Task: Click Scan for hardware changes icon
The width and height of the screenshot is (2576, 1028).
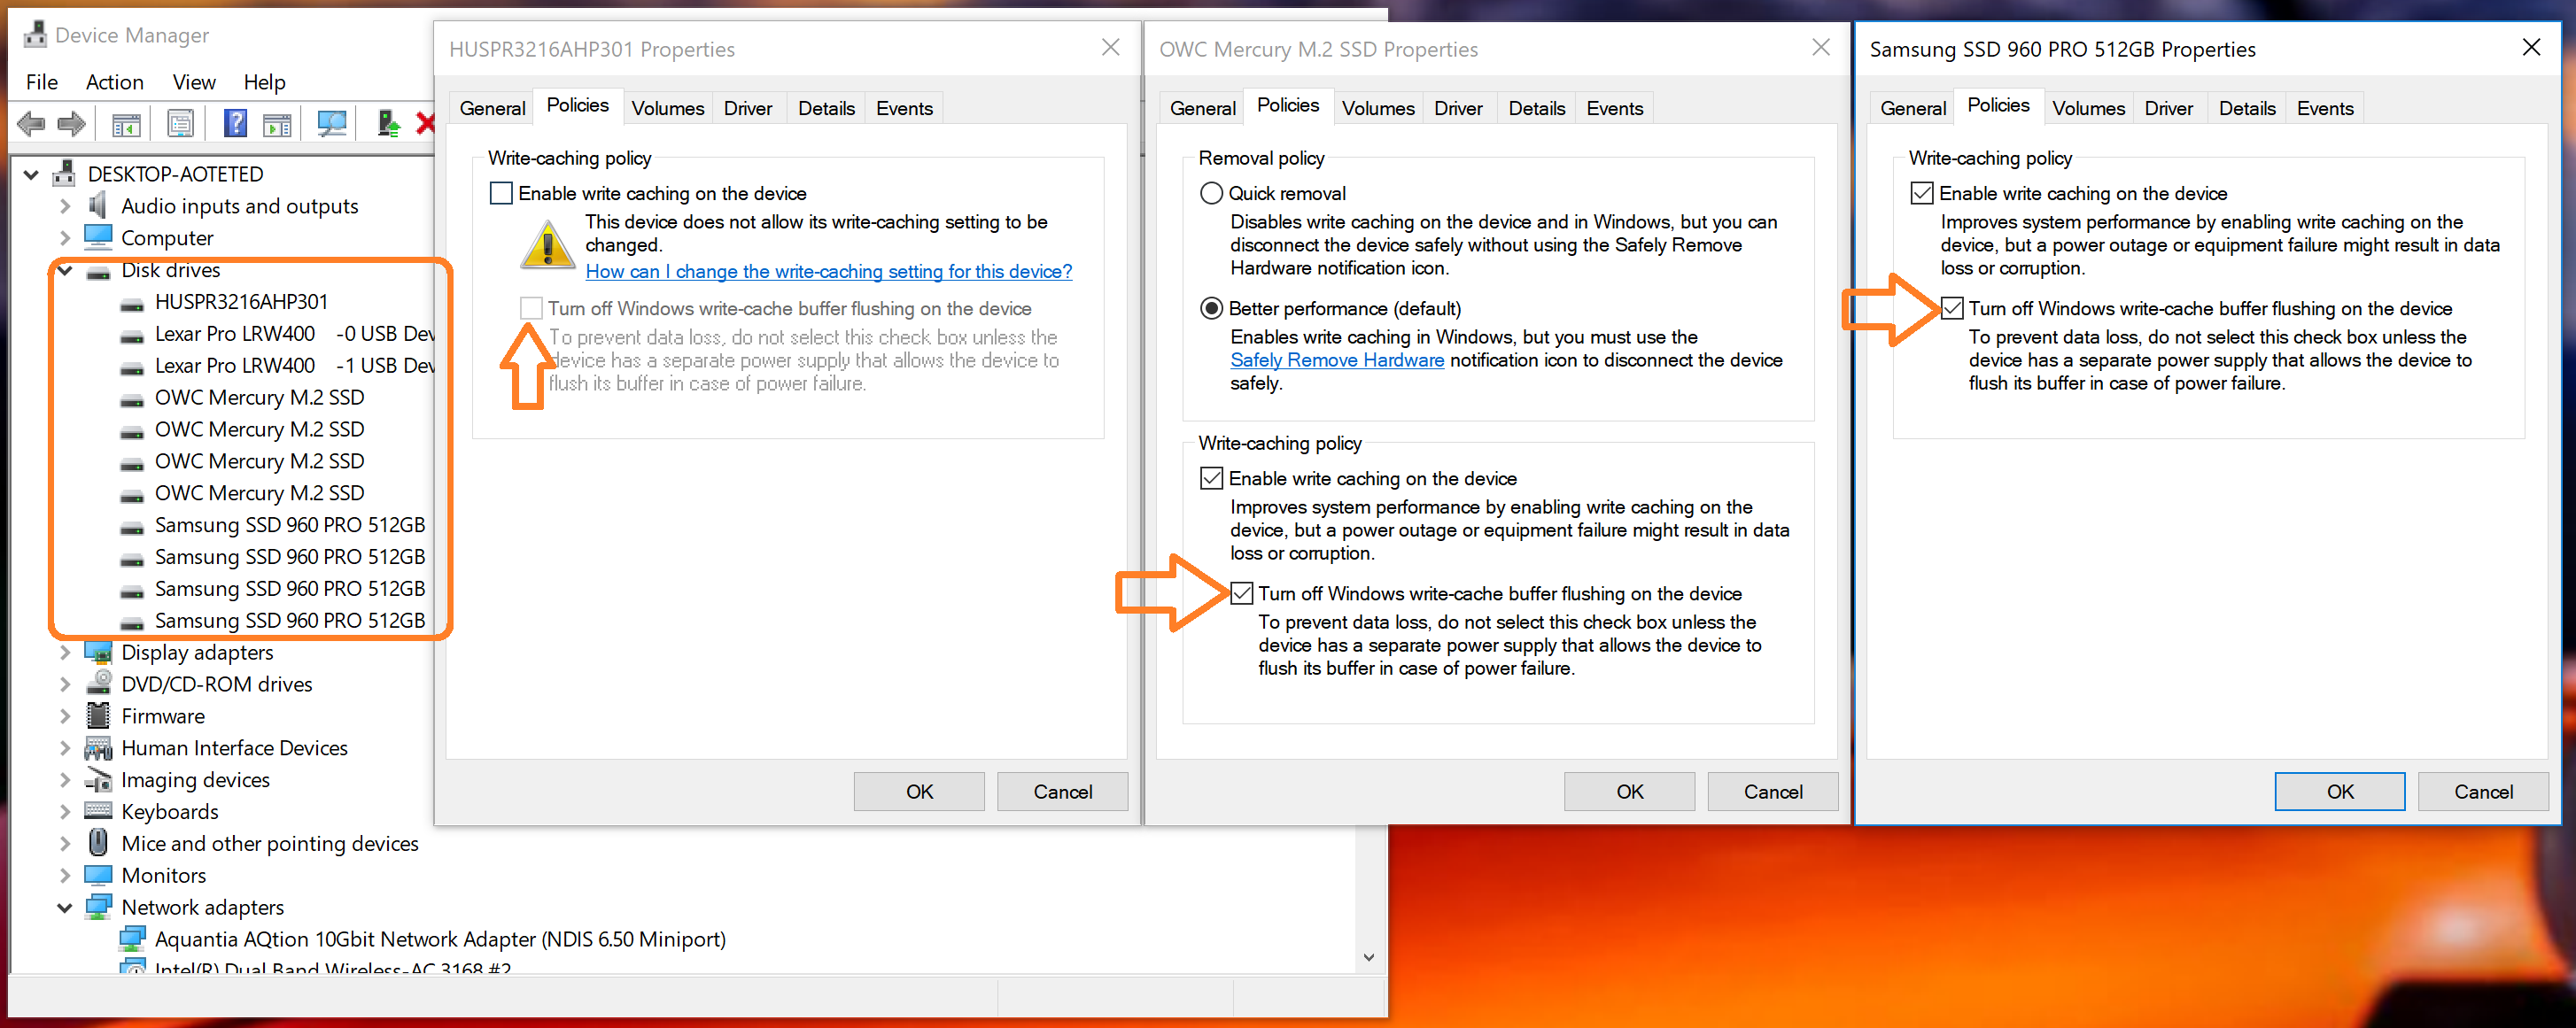Action: pyautogui.click(x=331, y=124)
